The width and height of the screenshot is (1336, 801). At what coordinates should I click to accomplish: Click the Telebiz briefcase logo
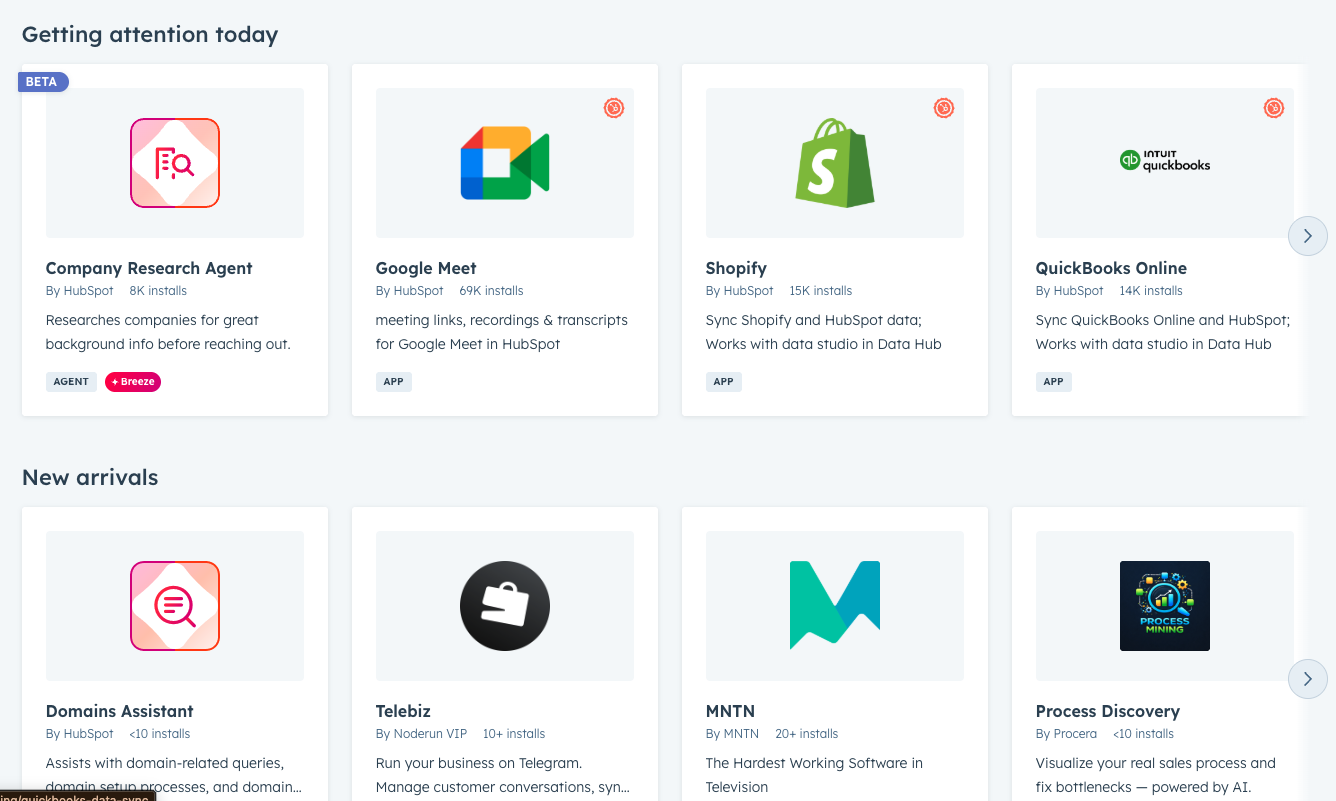coord(505,606)
